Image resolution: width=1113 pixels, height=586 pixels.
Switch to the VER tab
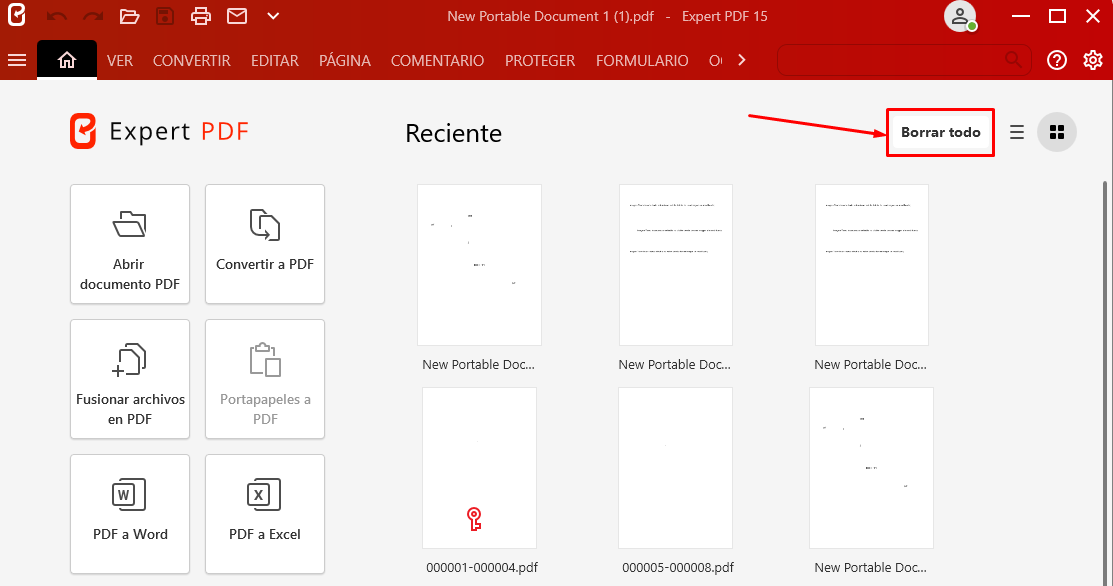coord(120,61)
